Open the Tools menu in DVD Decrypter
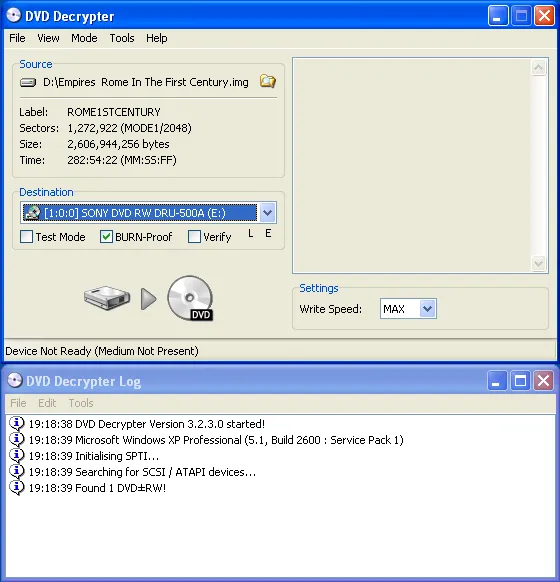This screenshot has width=560, height=582. (122, 38)
